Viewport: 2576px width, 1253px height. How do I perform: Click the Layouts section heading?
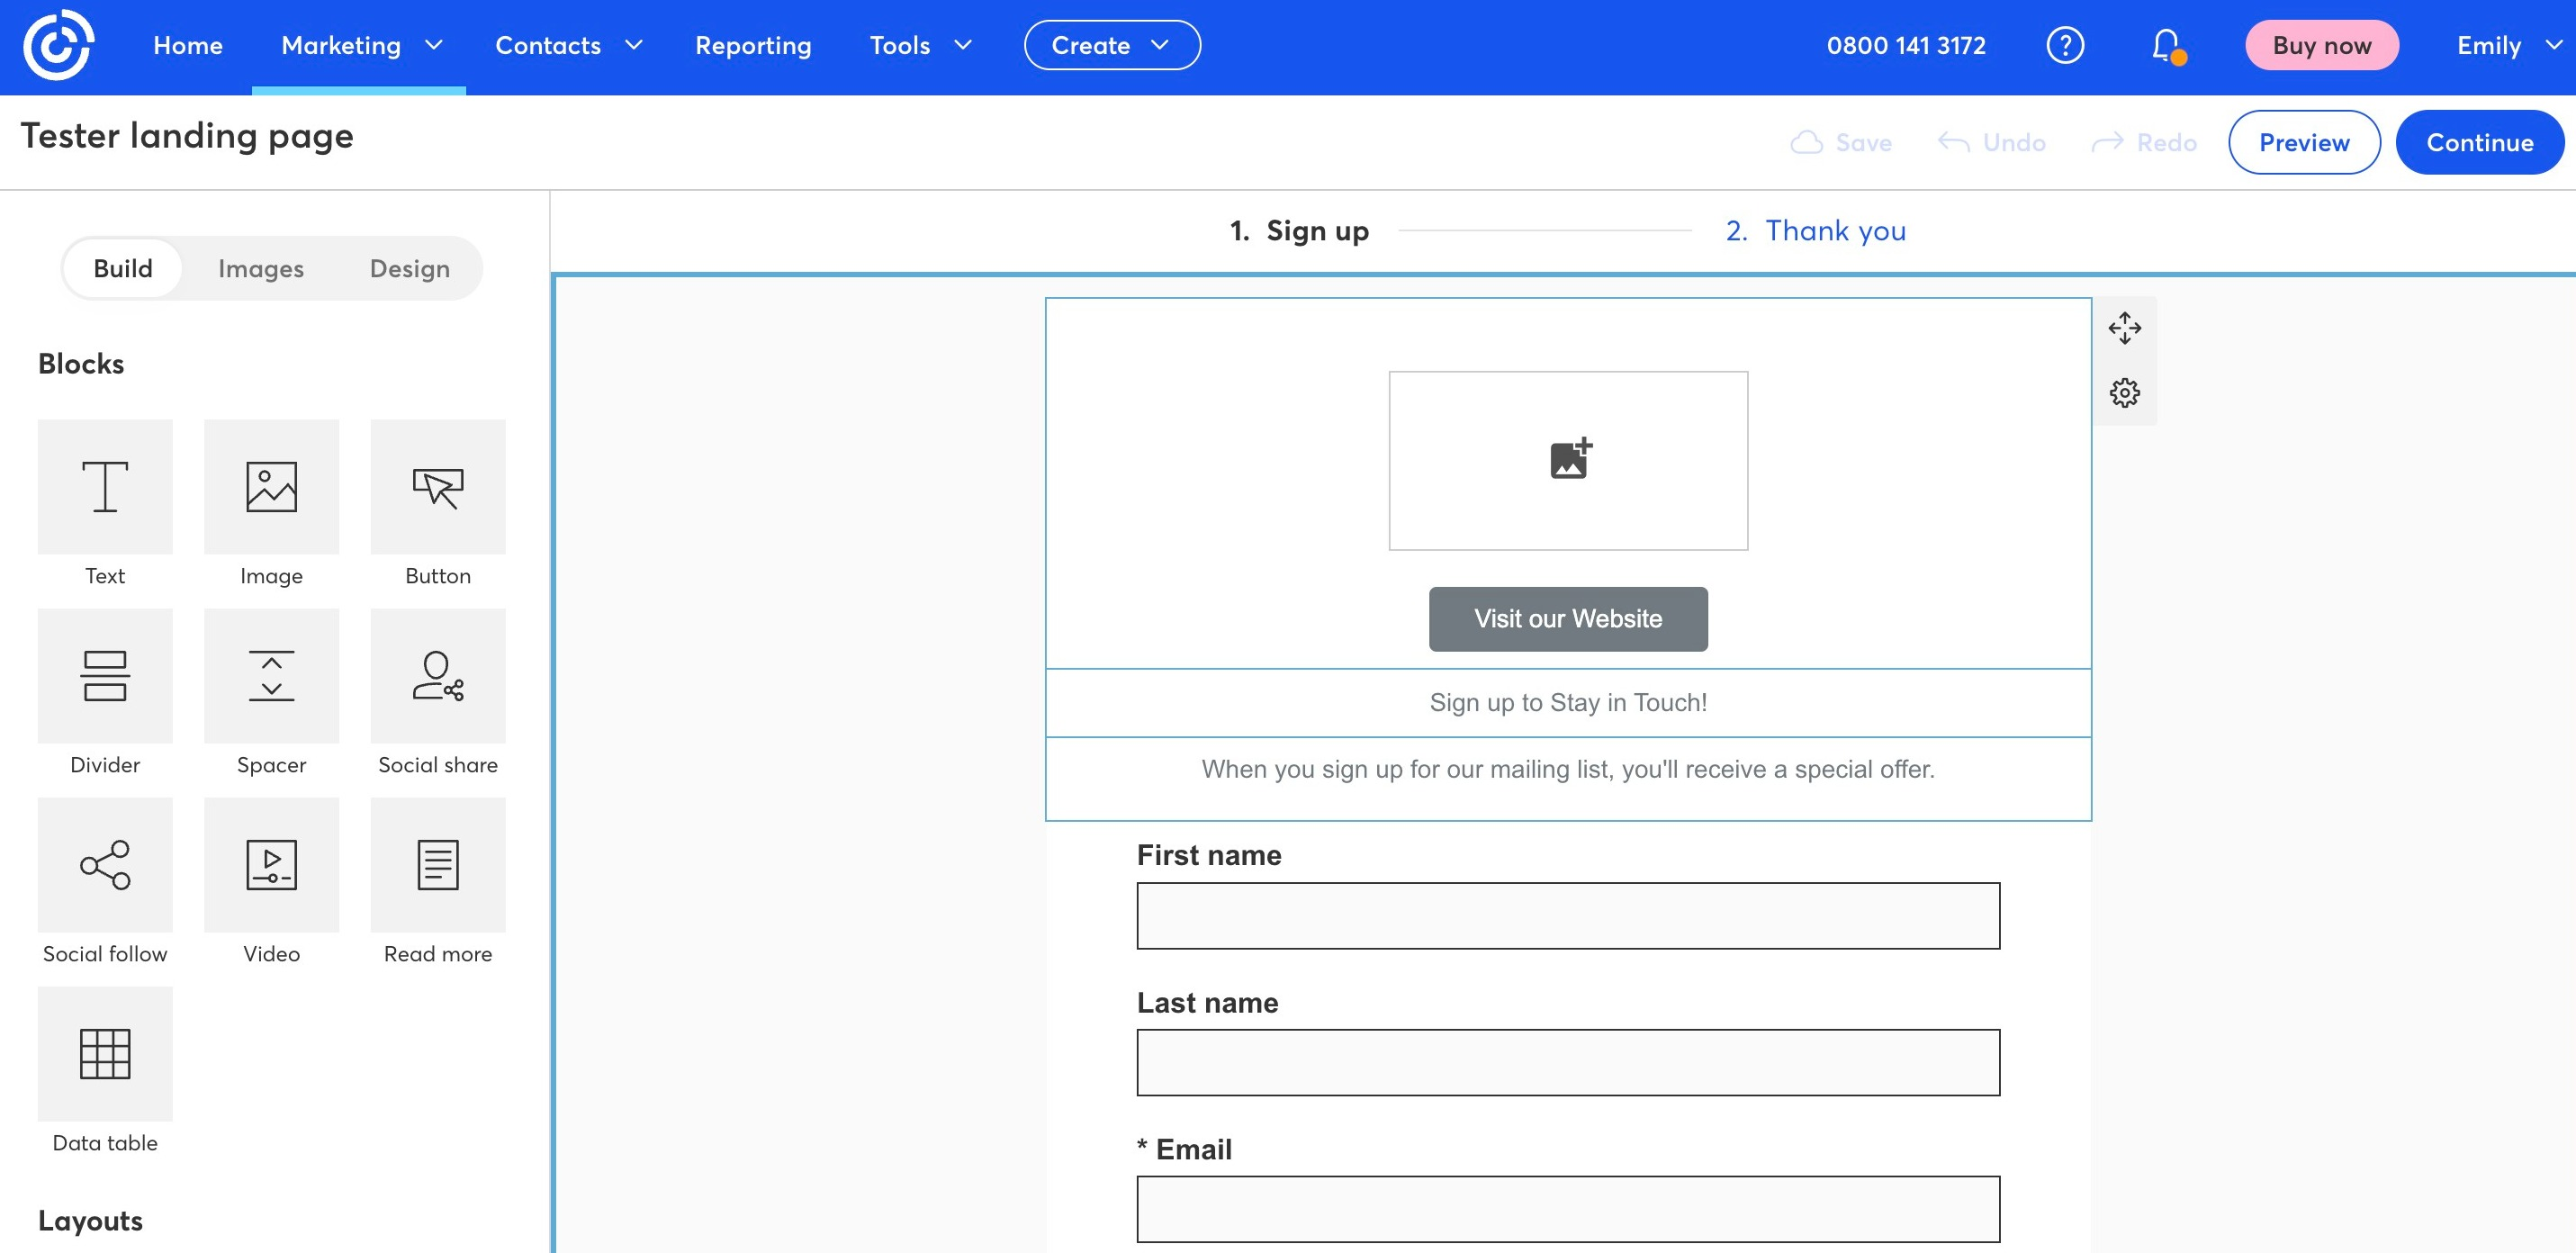[x=90, y=1220]
